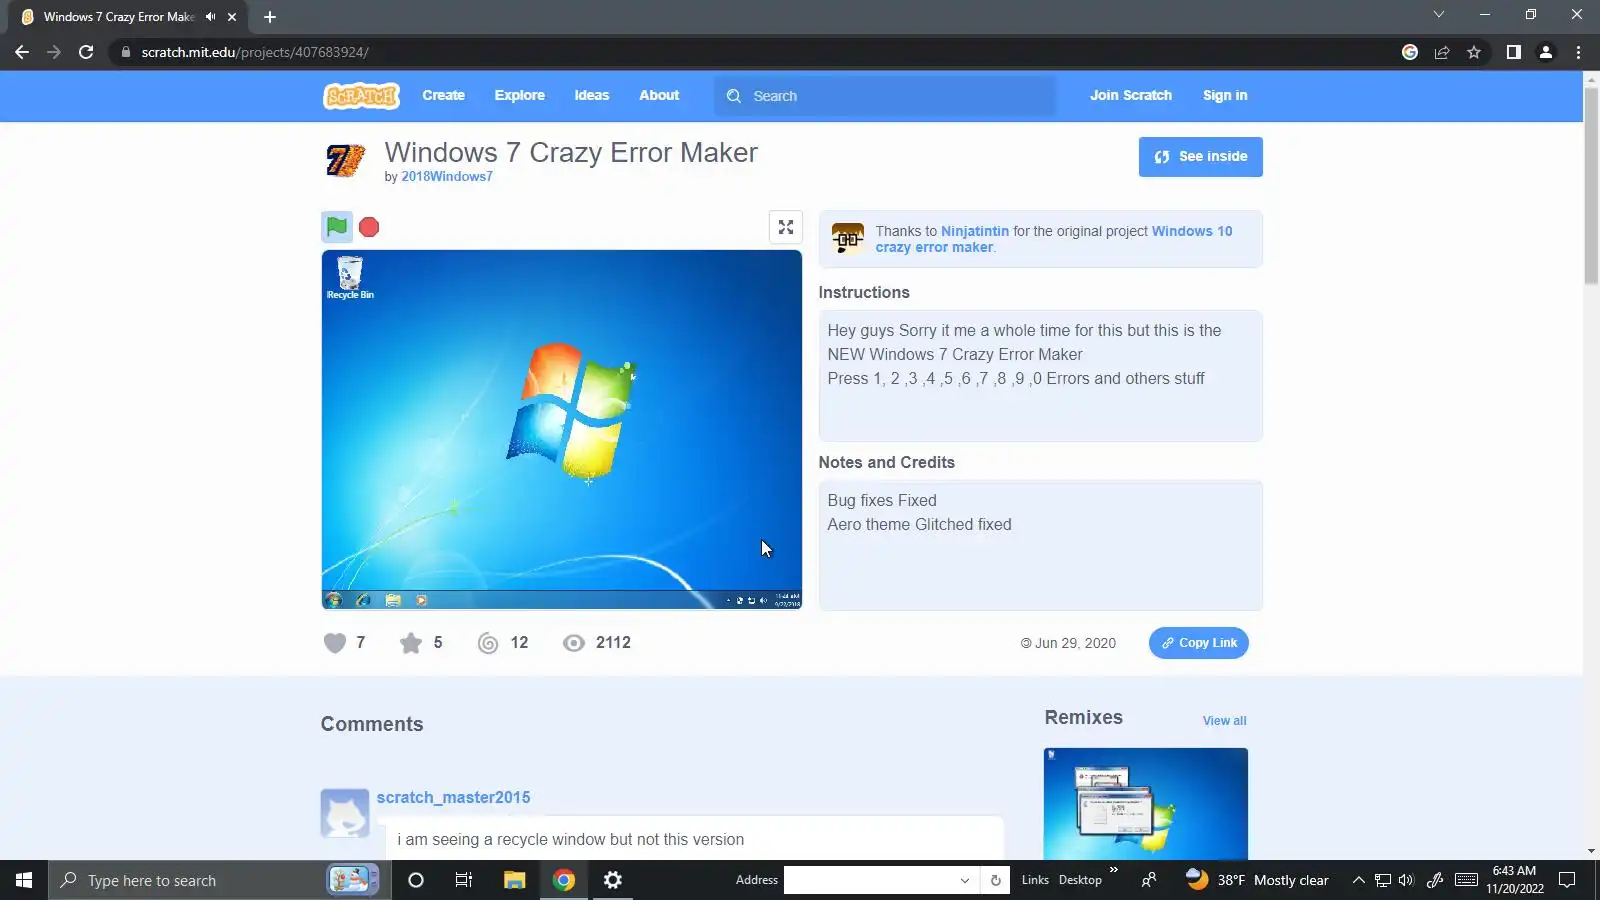1600x900 pixels.
Task: Open File Explorer from taskbar
Action: point(515,880)
